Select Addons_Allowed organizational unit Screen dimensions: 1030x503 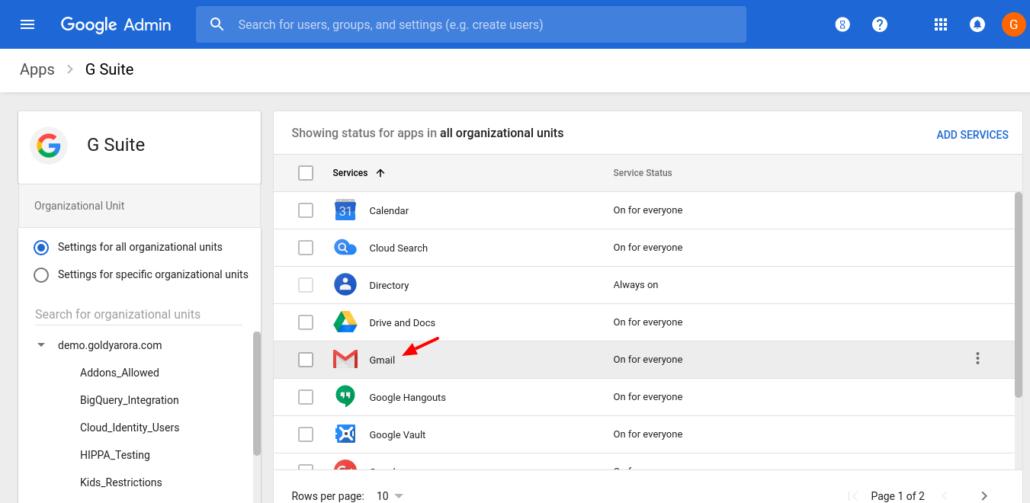[120, 372]
